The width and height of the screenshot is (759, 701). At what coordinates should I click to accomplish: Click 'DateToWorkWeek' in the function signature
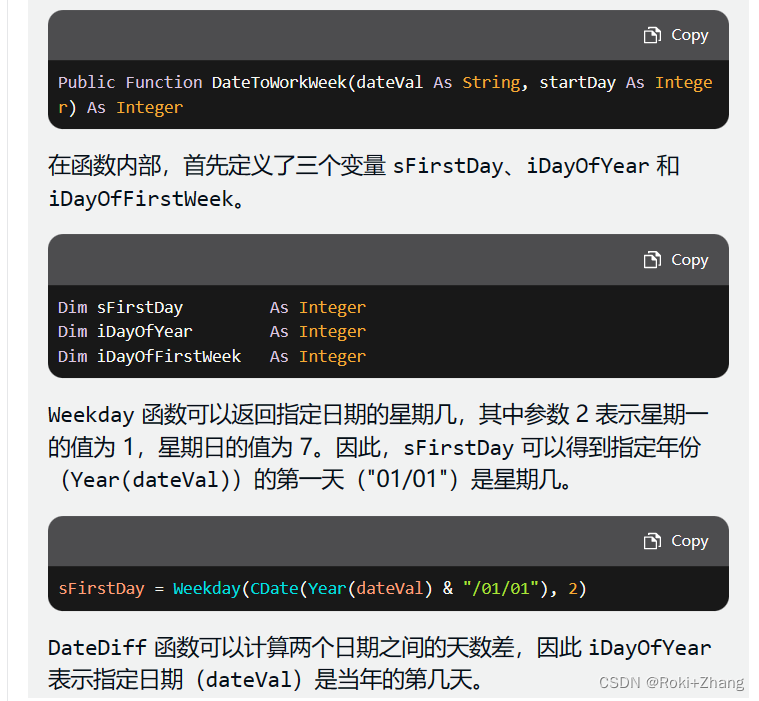coord(279,82)
